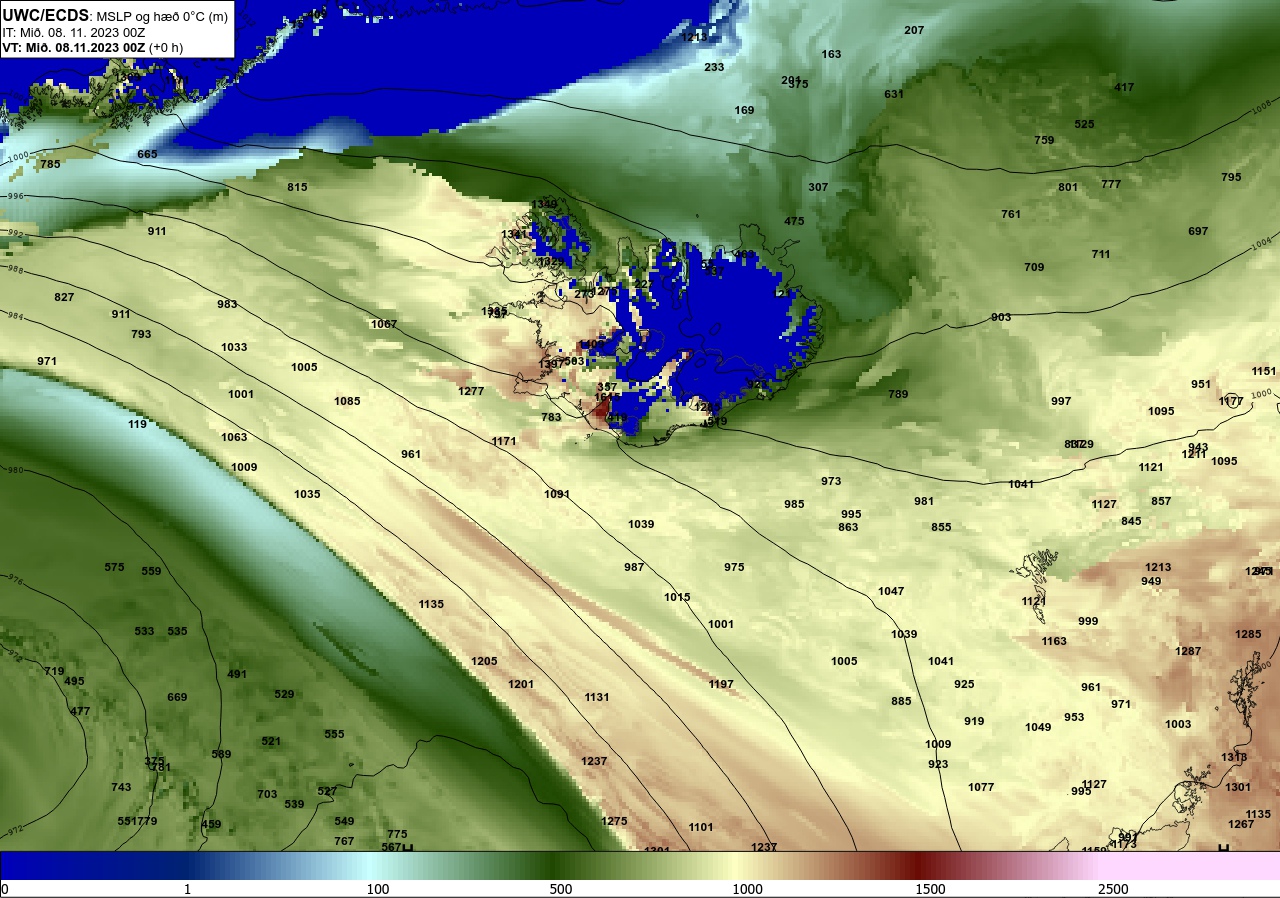Click the map value 1033

point(234,347)
